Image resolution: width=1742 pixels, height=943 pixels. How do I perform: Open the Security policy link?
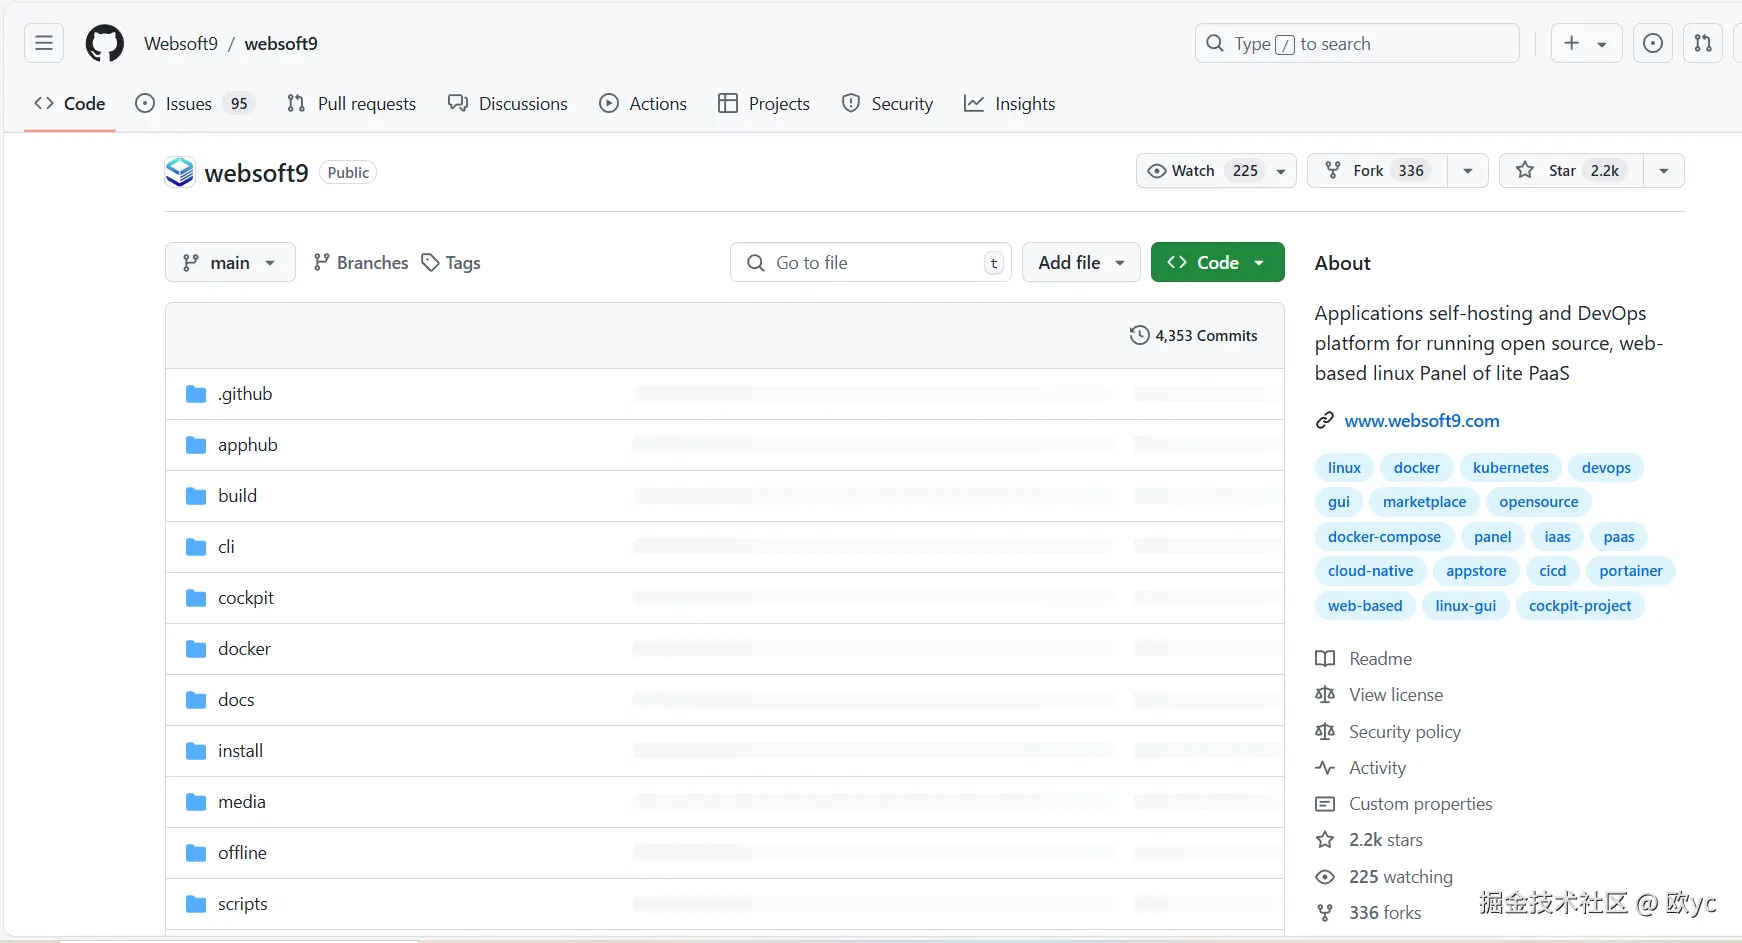pos(1388,732)
